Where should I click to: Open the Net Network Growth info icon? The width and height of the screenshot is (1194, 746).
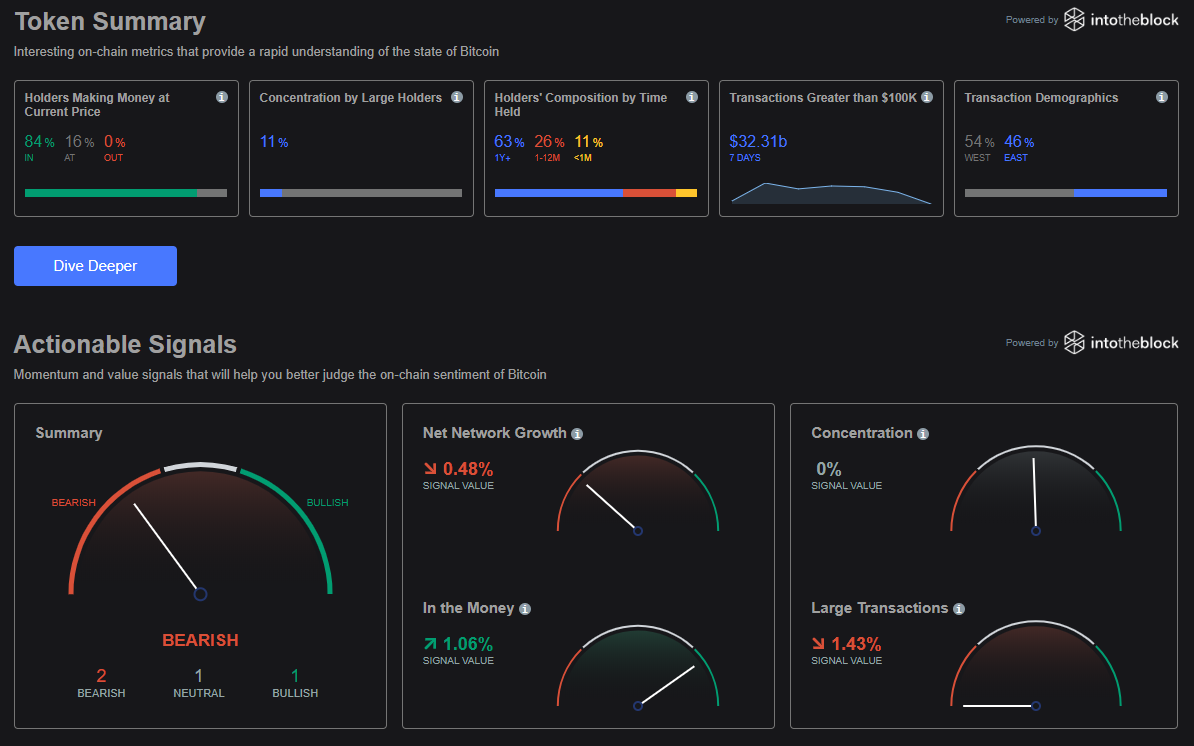[577, 434]
